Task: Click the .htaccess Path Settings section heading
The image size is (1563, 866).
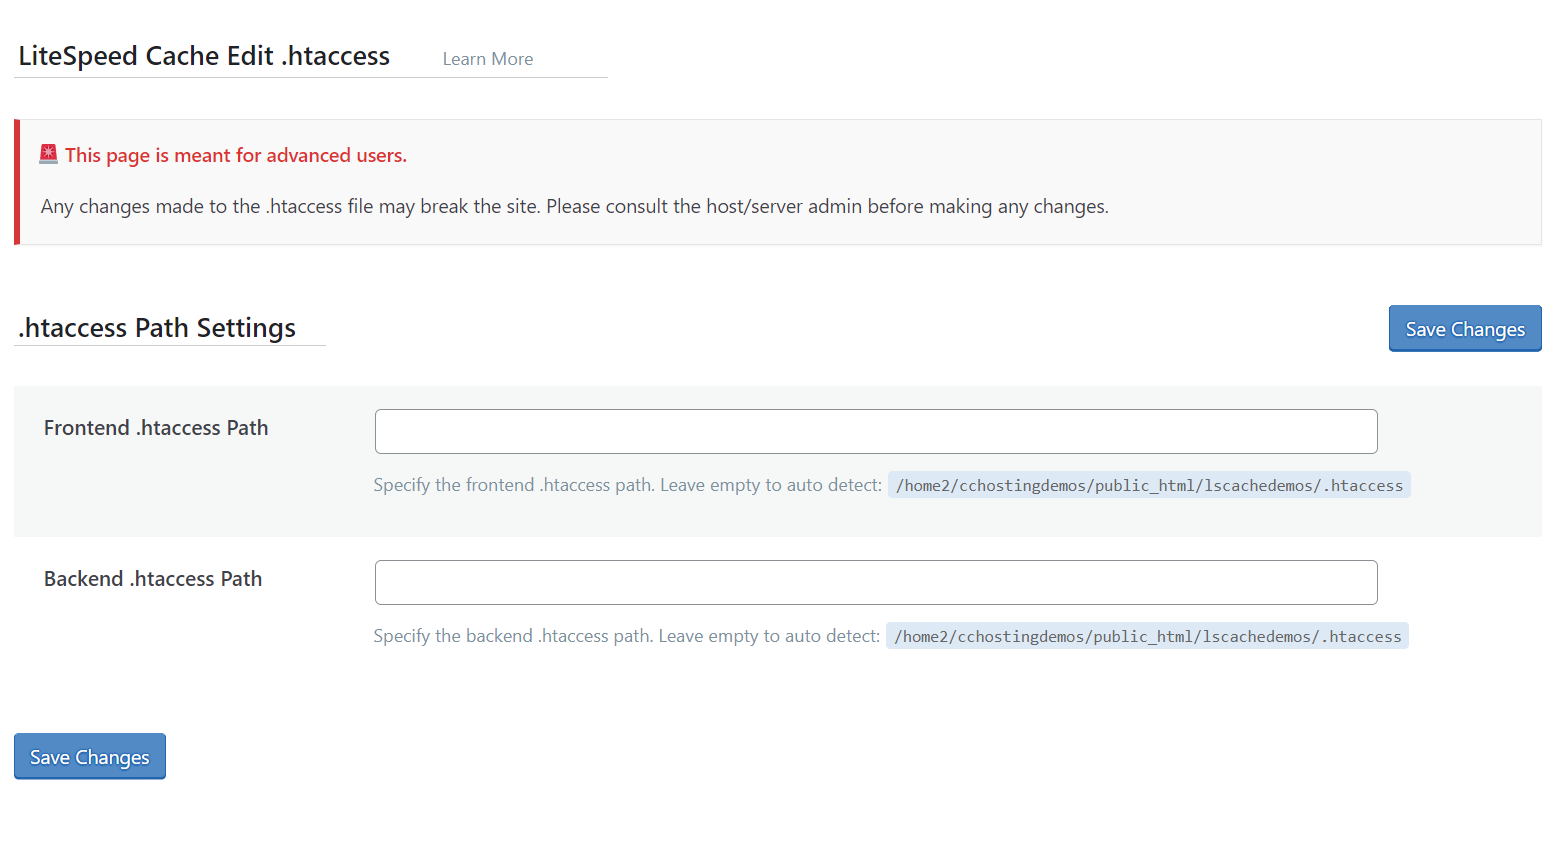Action: pyautogui.click(x=158, y=328)
